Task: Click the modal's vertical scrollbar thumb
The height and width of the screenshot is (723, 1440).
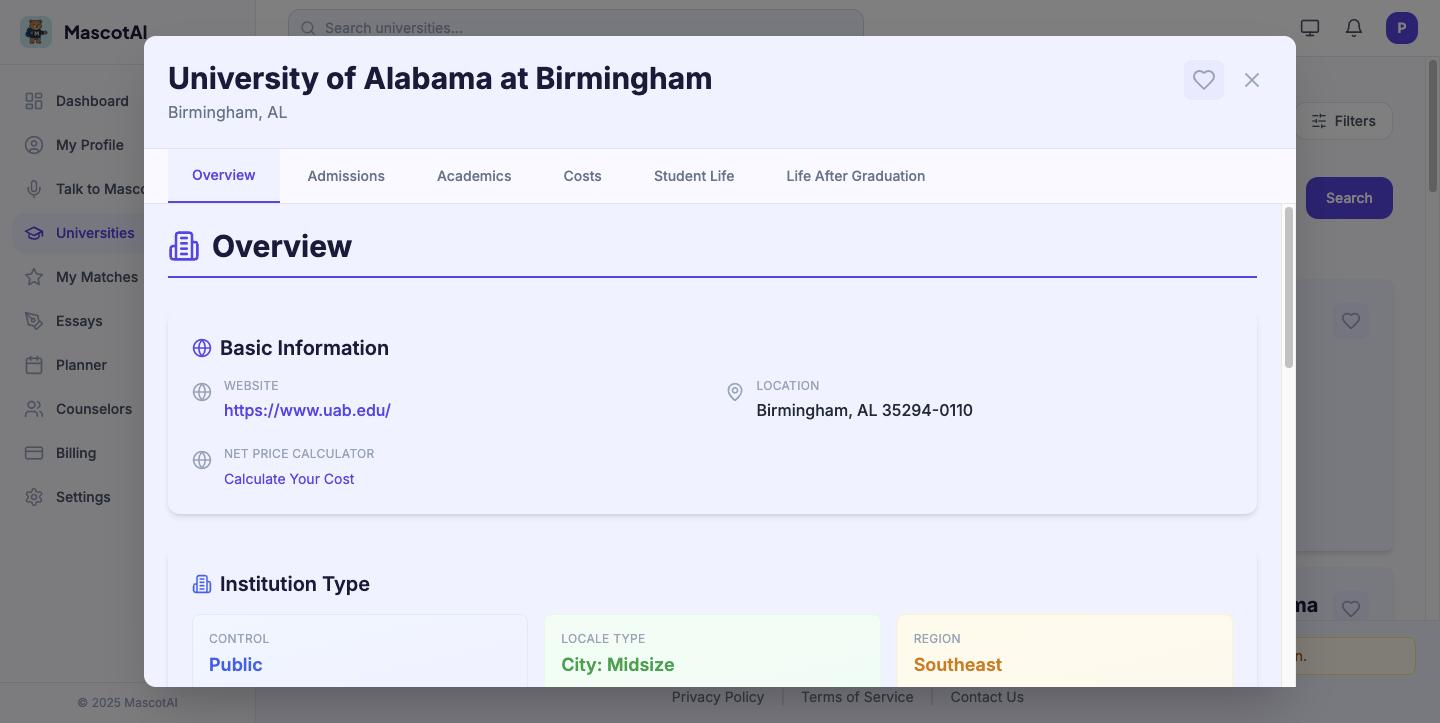Action: coord(1289,287)
